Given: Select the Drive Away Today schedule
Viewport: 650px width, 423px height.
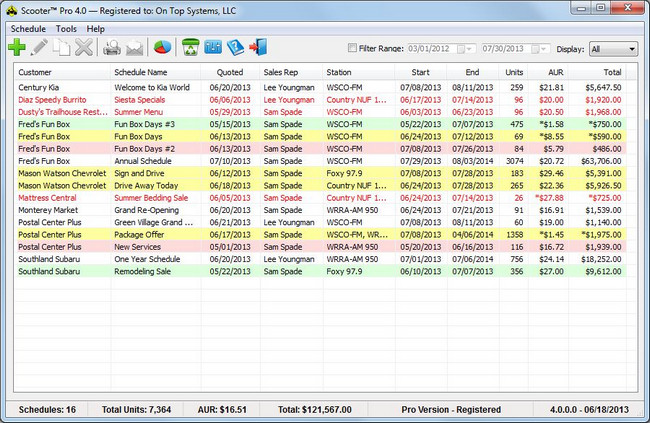Looking at the screenshot, I should pyautogui.click(x=320, y=185).
